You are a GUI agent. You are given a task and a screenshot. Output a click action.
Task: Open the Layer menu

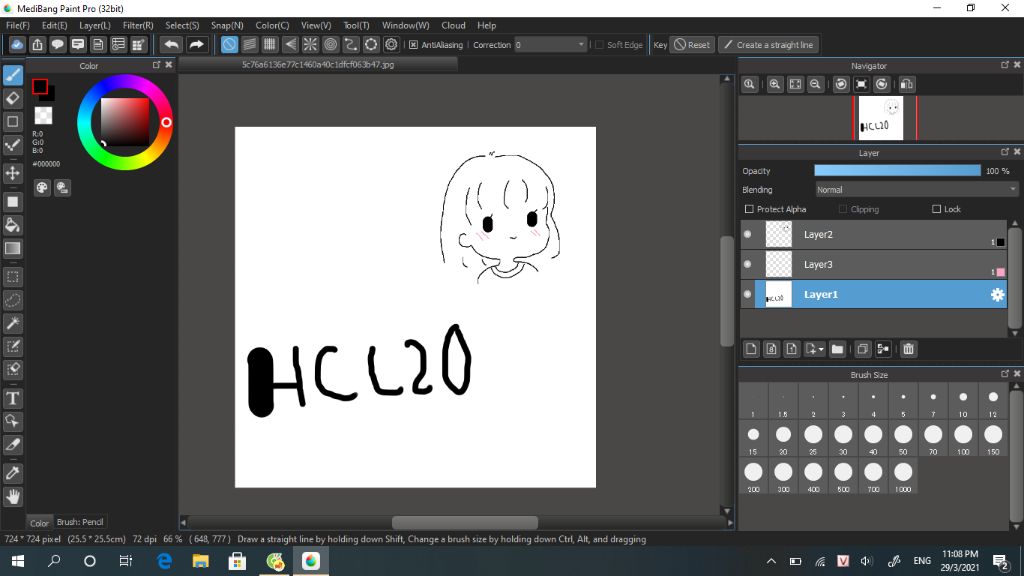point(95,25)
